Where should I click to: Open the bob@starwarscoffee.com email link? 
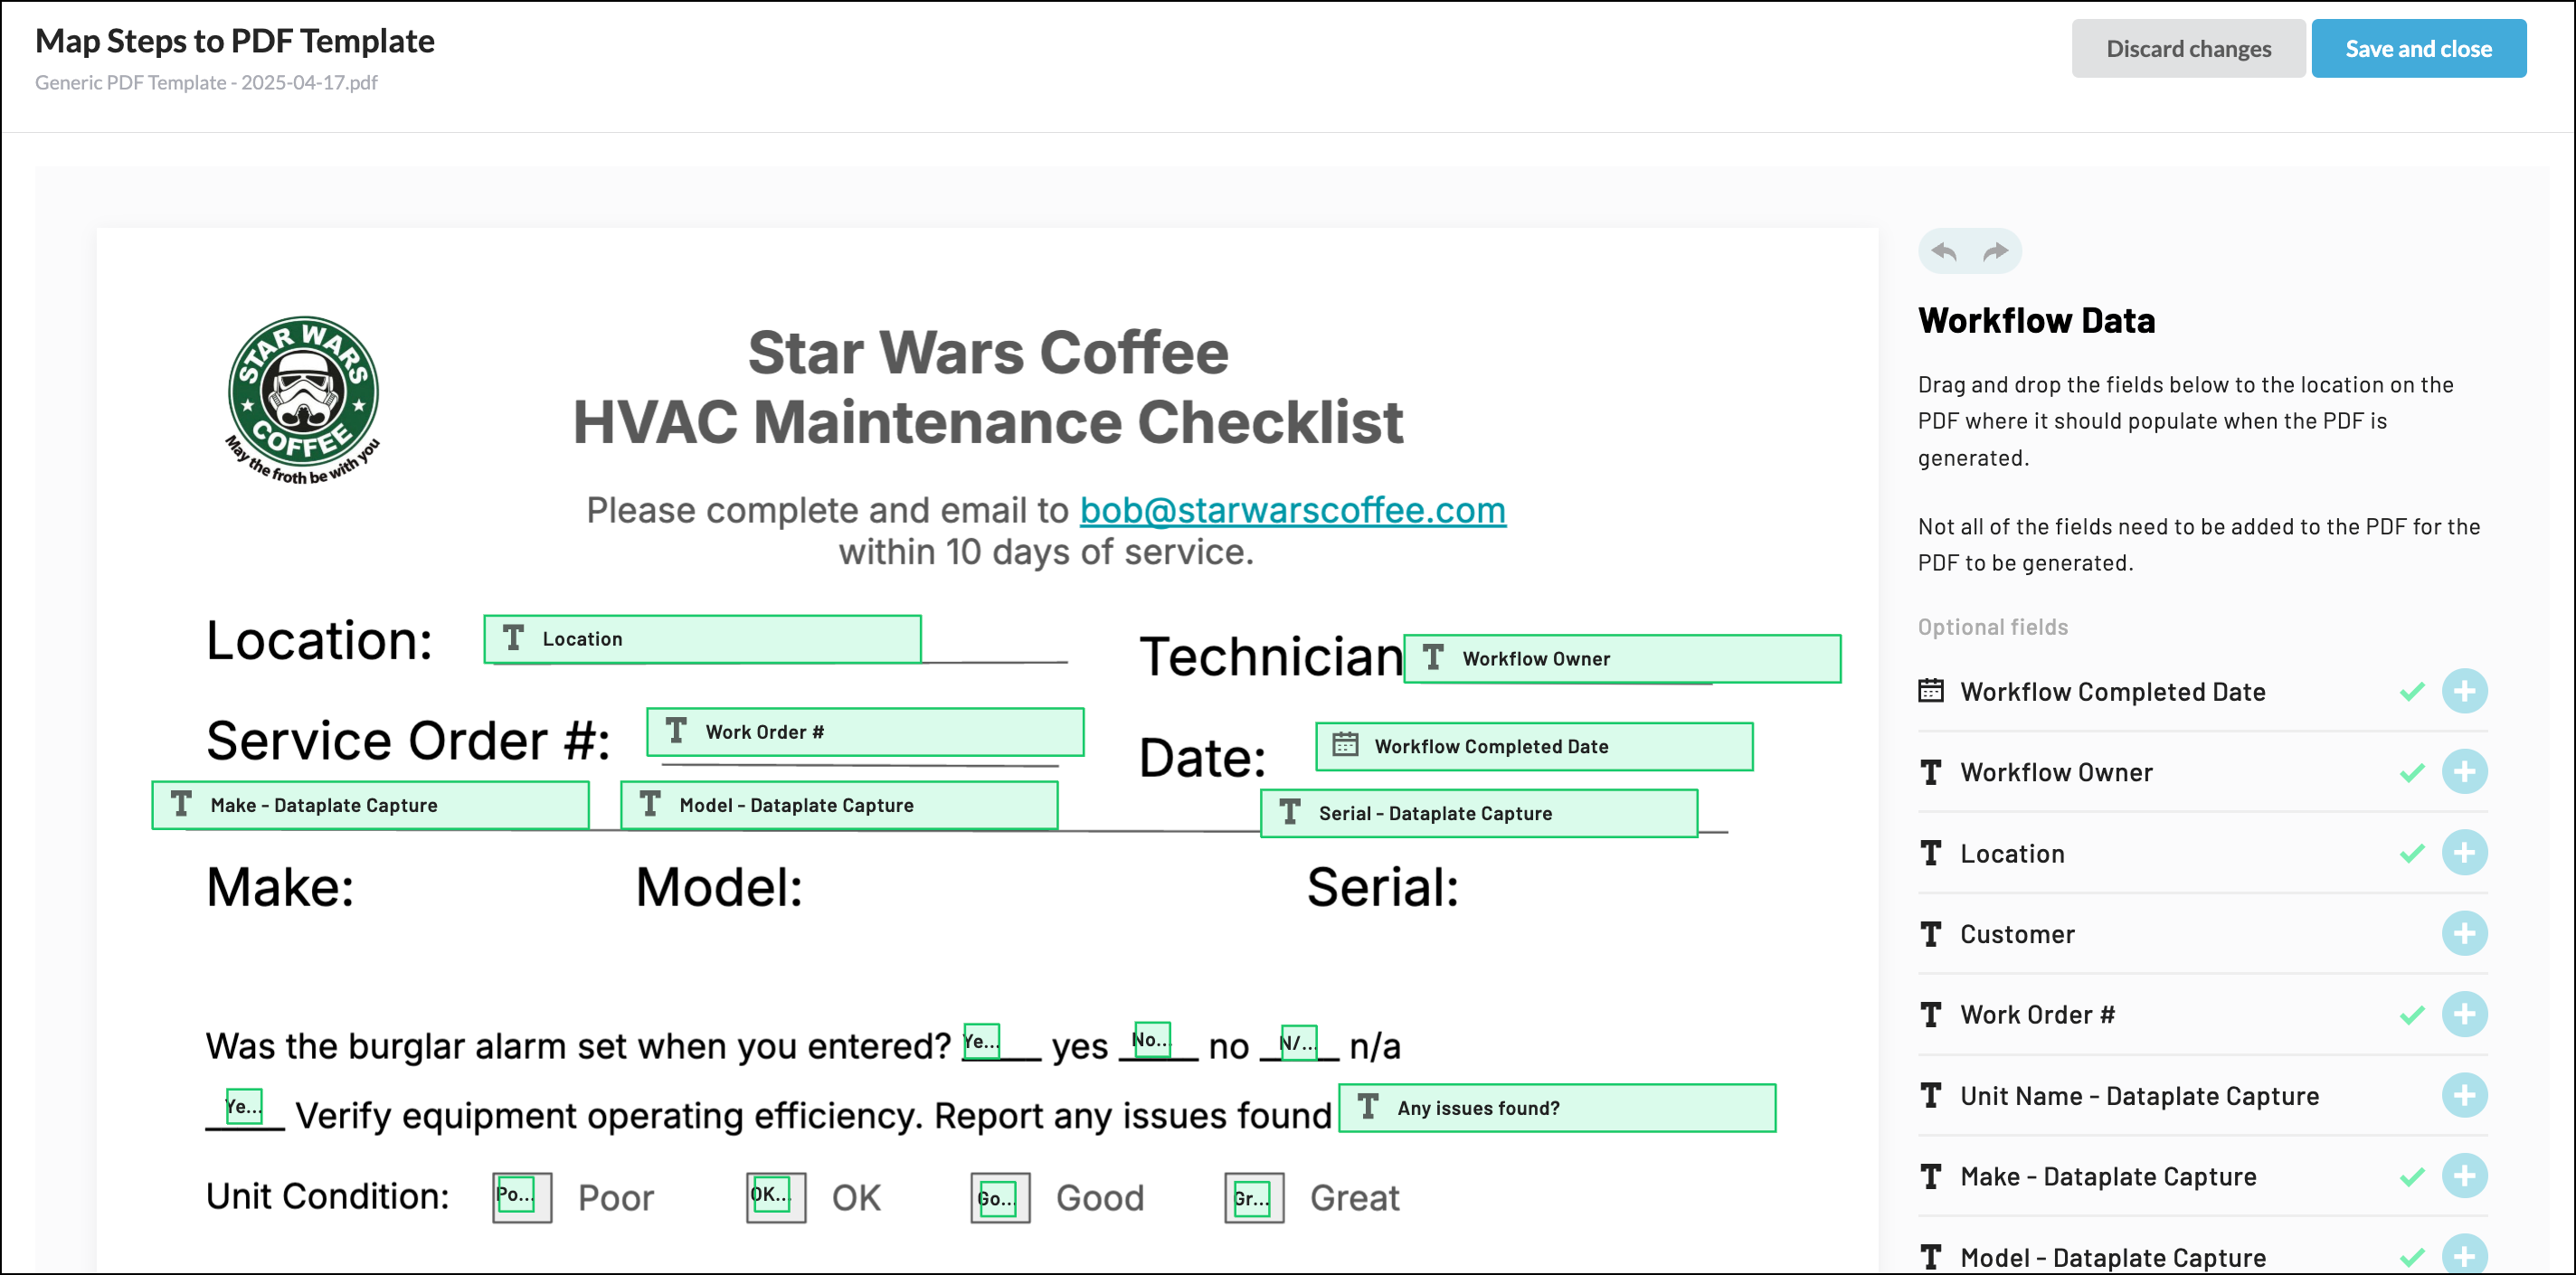[x=1292, y=511]
